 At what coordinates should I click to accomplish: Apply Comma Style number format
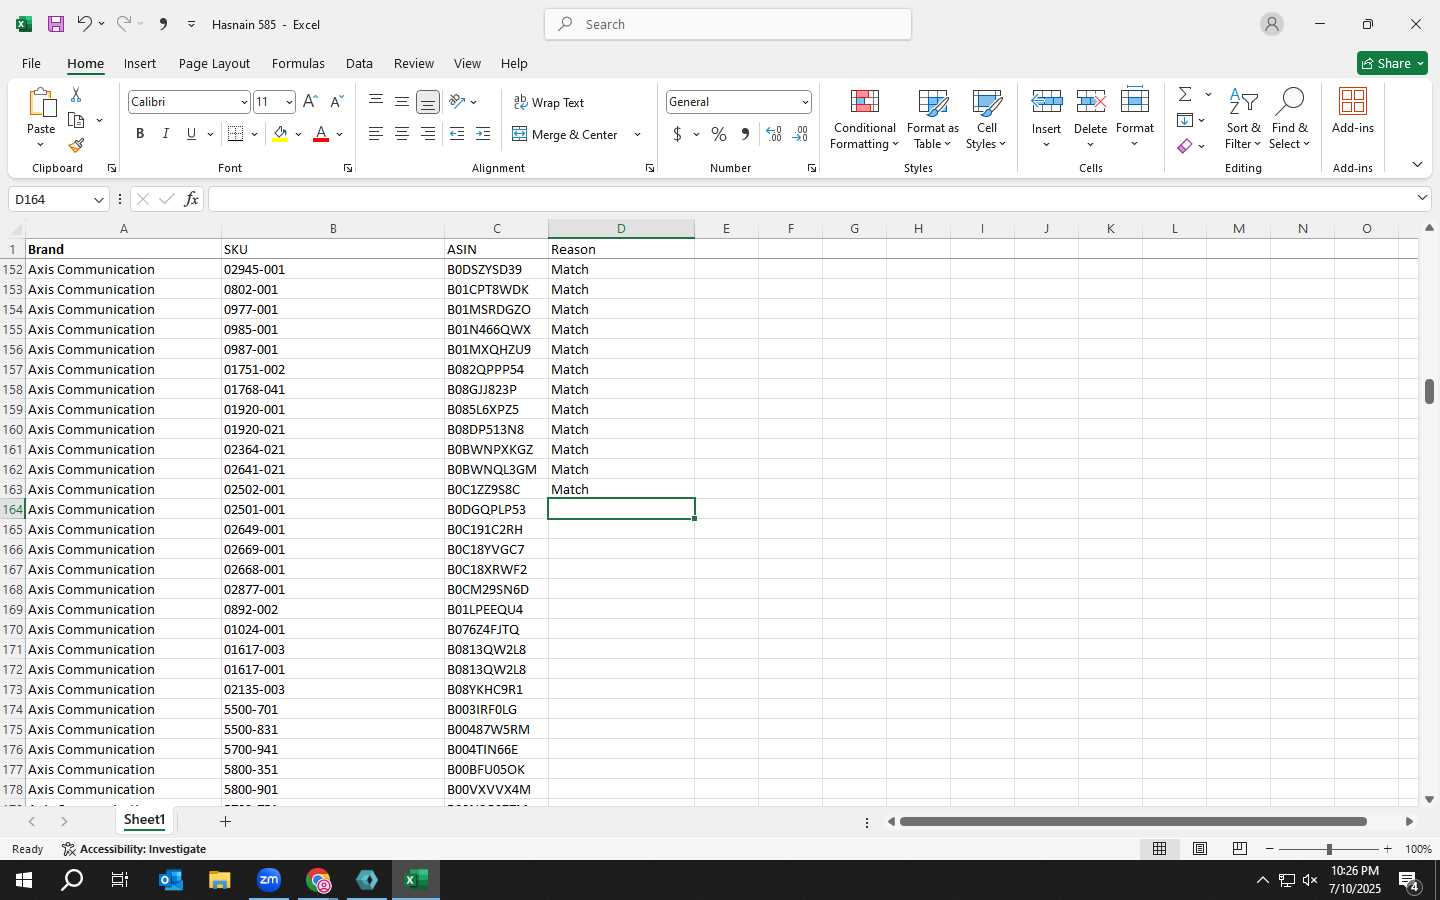click(x=745, y=134)
